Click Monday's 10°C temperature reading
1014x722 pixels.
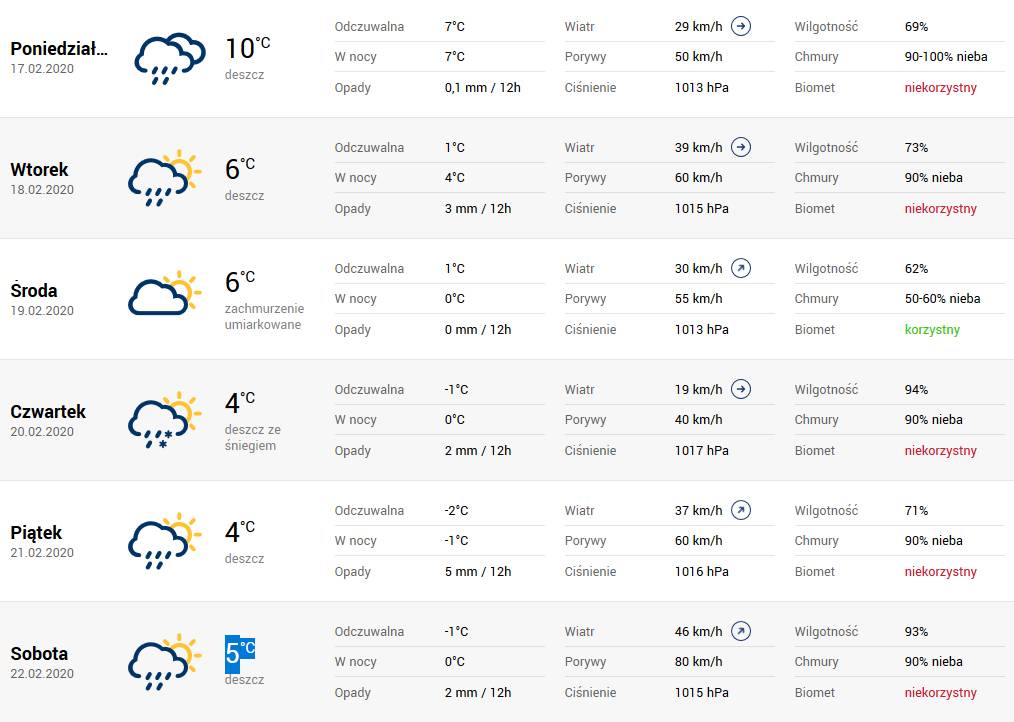coord(246,48)
